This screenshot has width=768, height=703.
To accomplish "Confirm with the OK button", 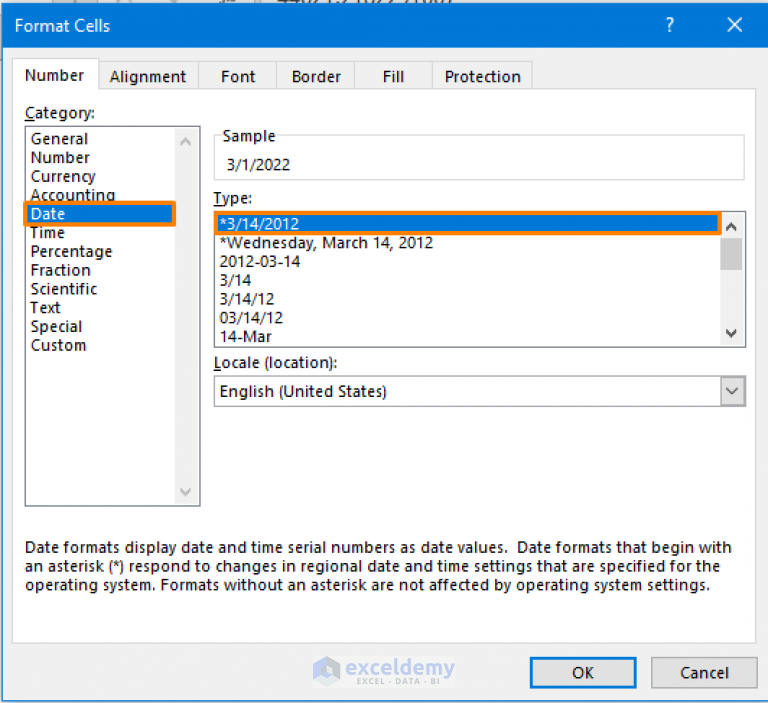I will point(583,673).
